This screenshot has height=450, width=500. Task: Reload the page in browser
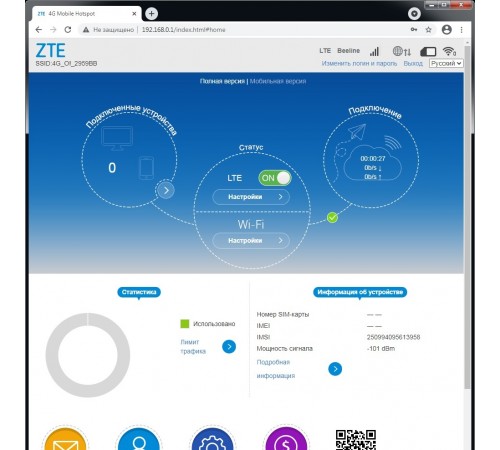click(68, 30)
